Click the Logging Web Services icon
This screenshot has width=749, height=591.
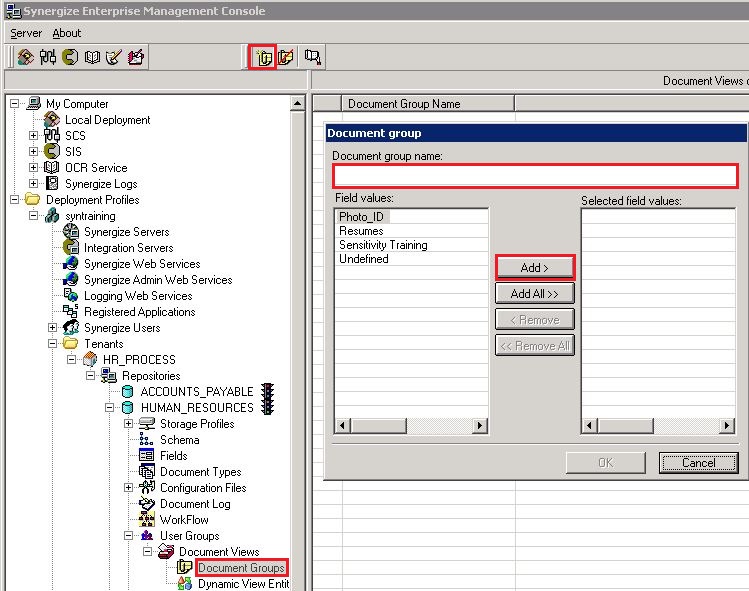[71, 295]
